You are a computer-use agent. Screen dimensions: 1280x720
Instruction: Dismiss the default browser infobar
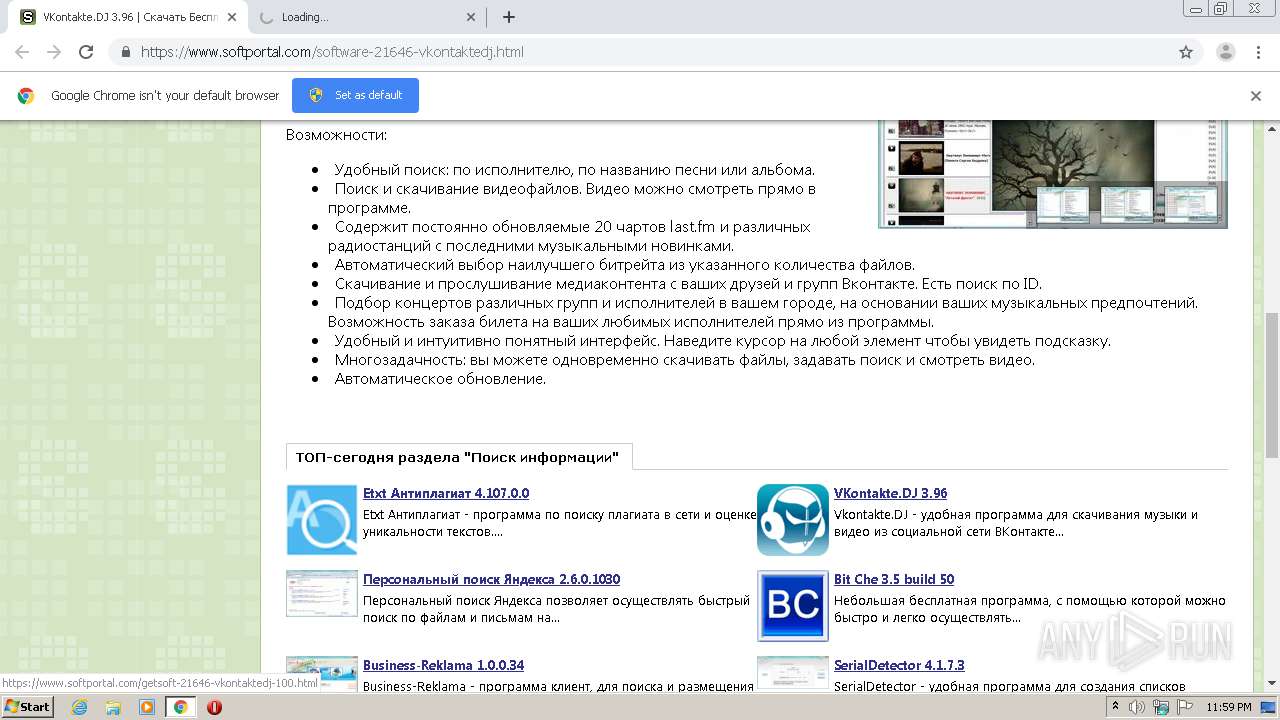coord(1256,96)
